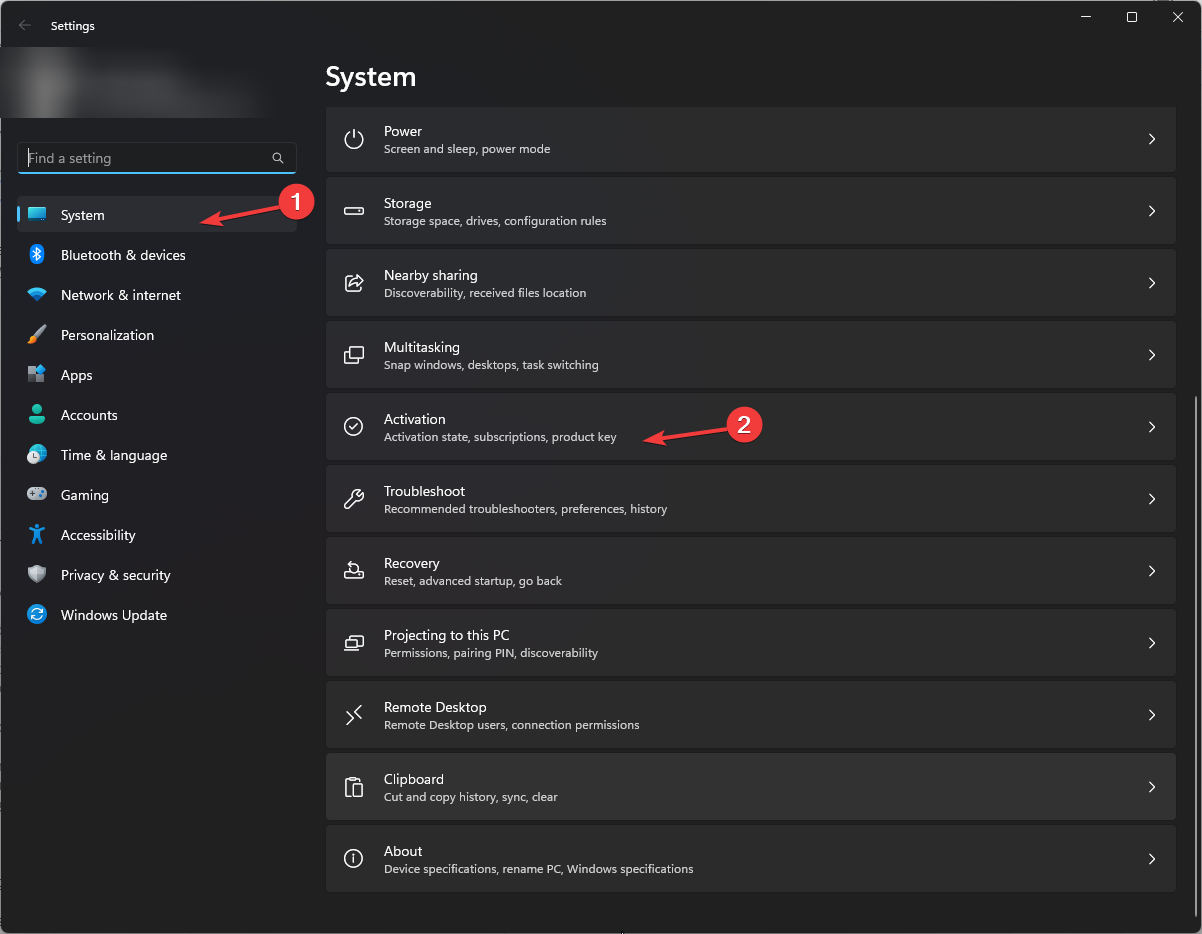Go back using the back arrow
1202x934 pixels.
pyautogui.click(x=25, y=26)
